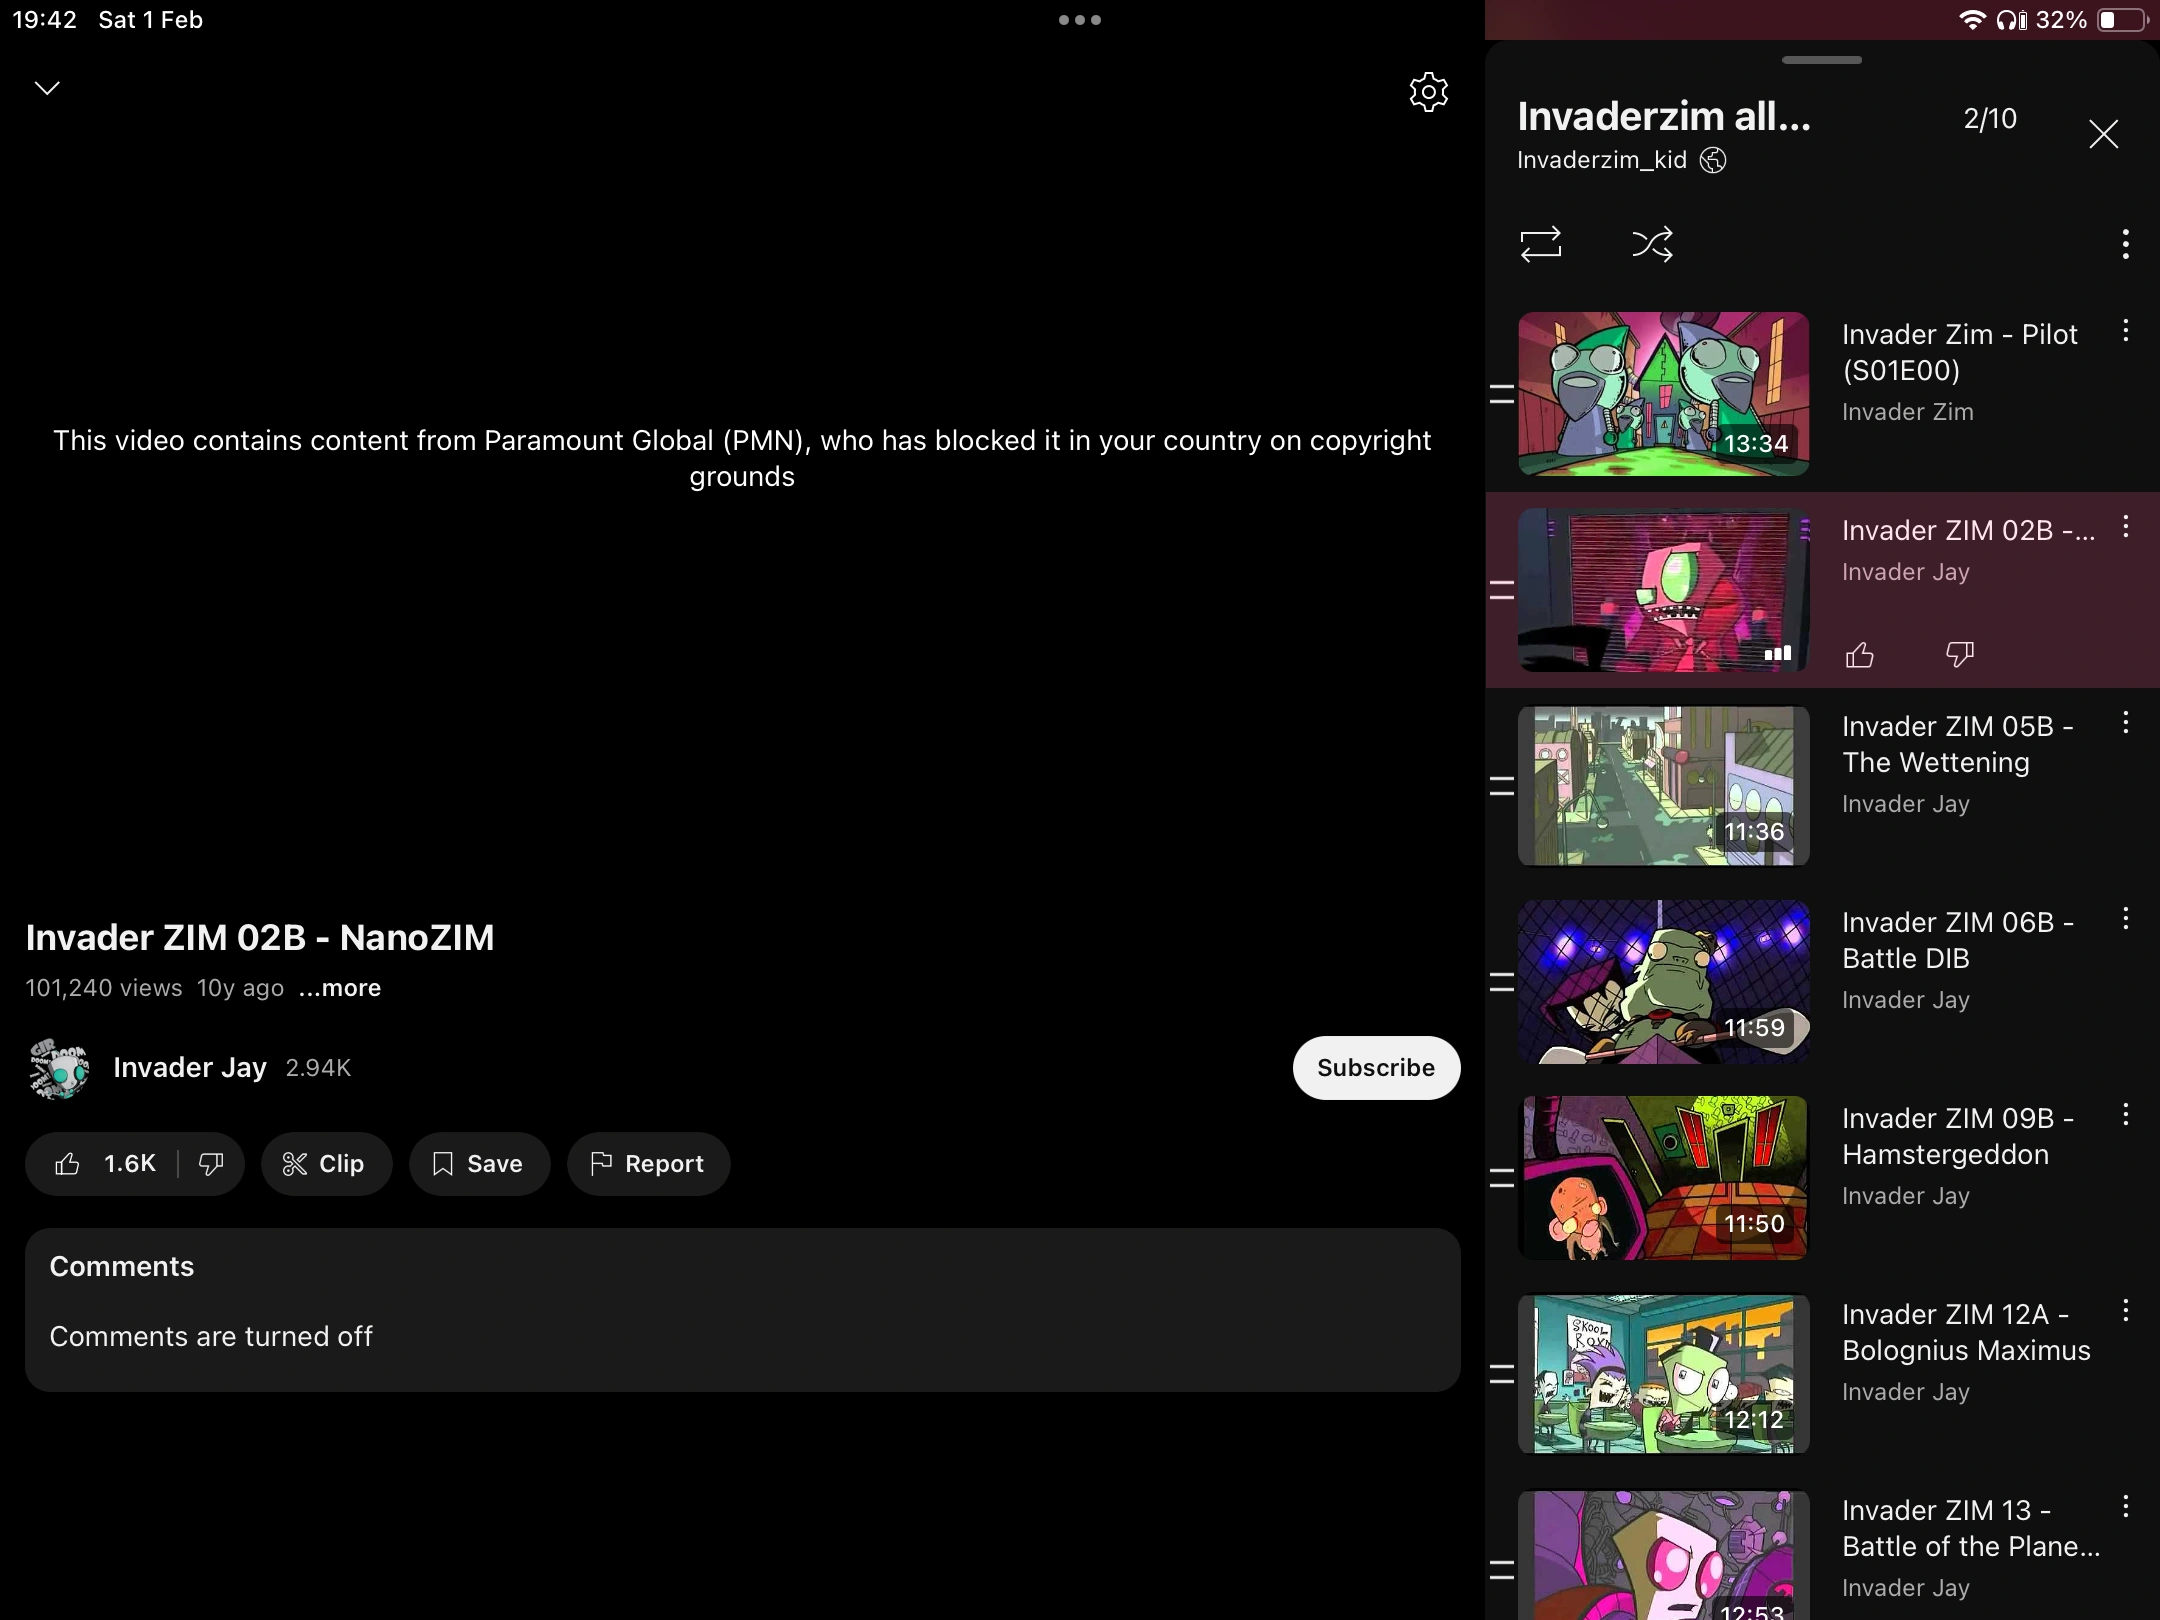2160x1620 pixels.
Task: Open the video quality settings gear
Action: (x=1427, y=92)
